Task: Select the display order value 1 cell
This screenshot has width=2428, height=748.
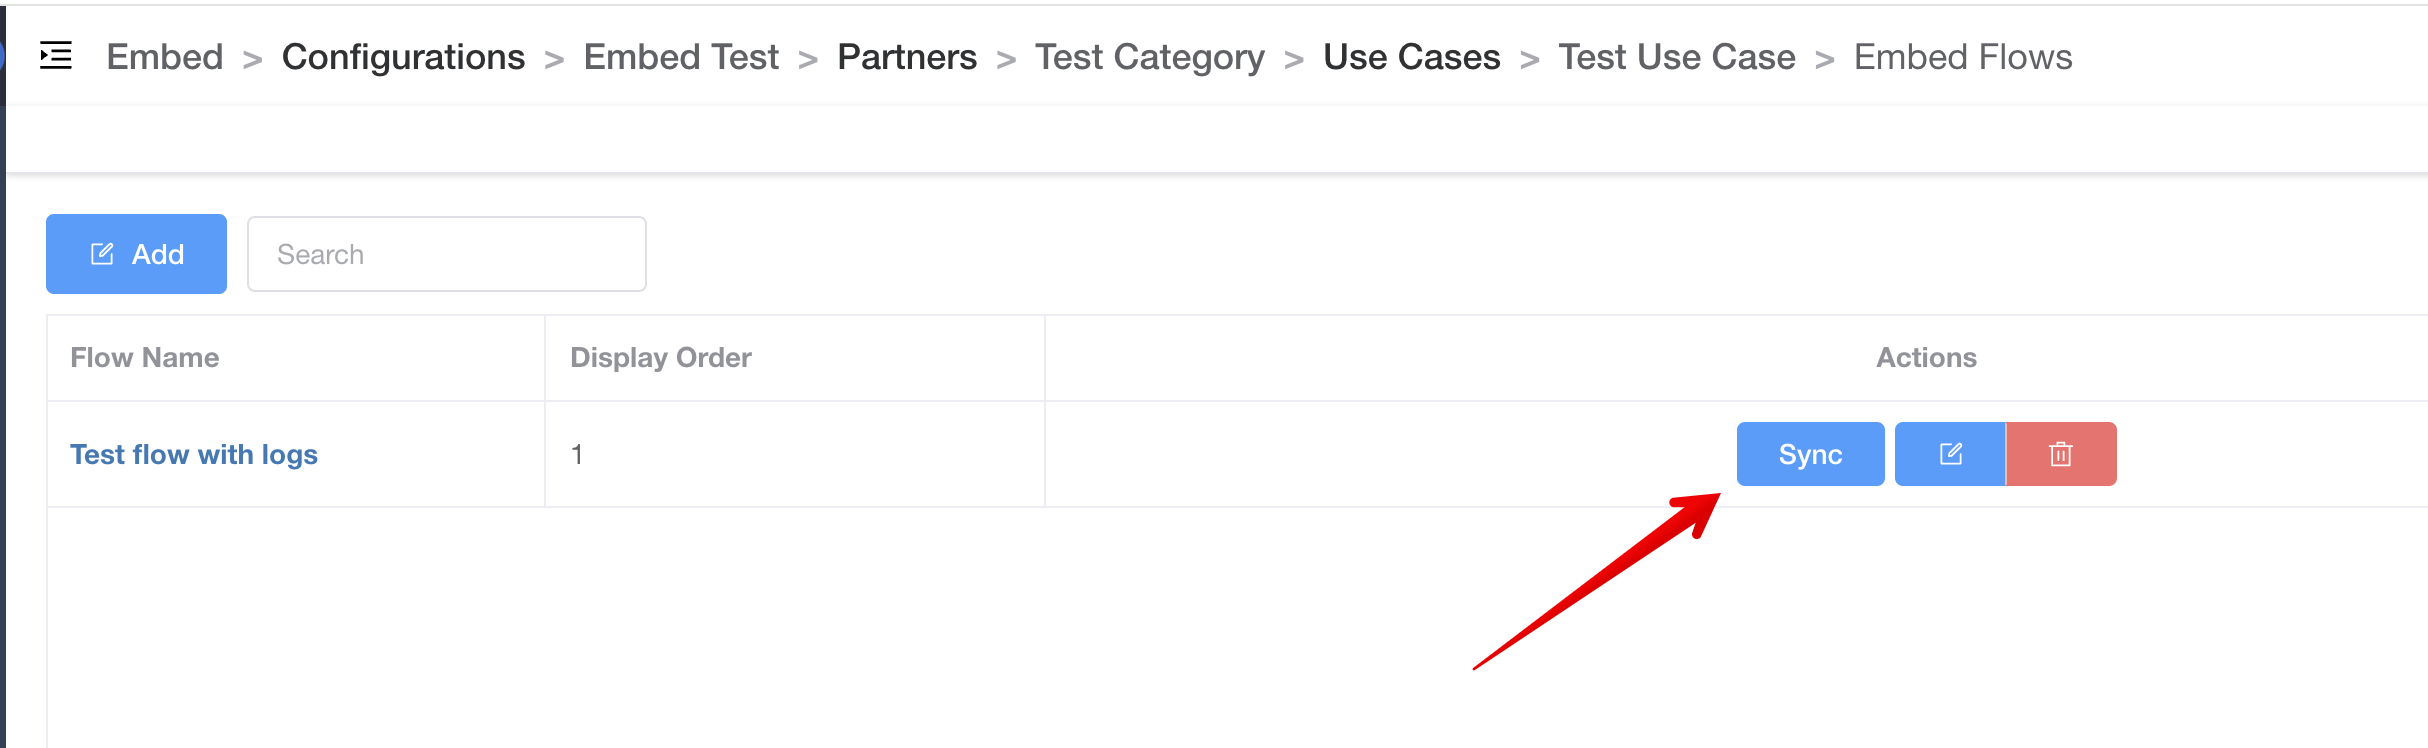Action: tap(577, 454)
